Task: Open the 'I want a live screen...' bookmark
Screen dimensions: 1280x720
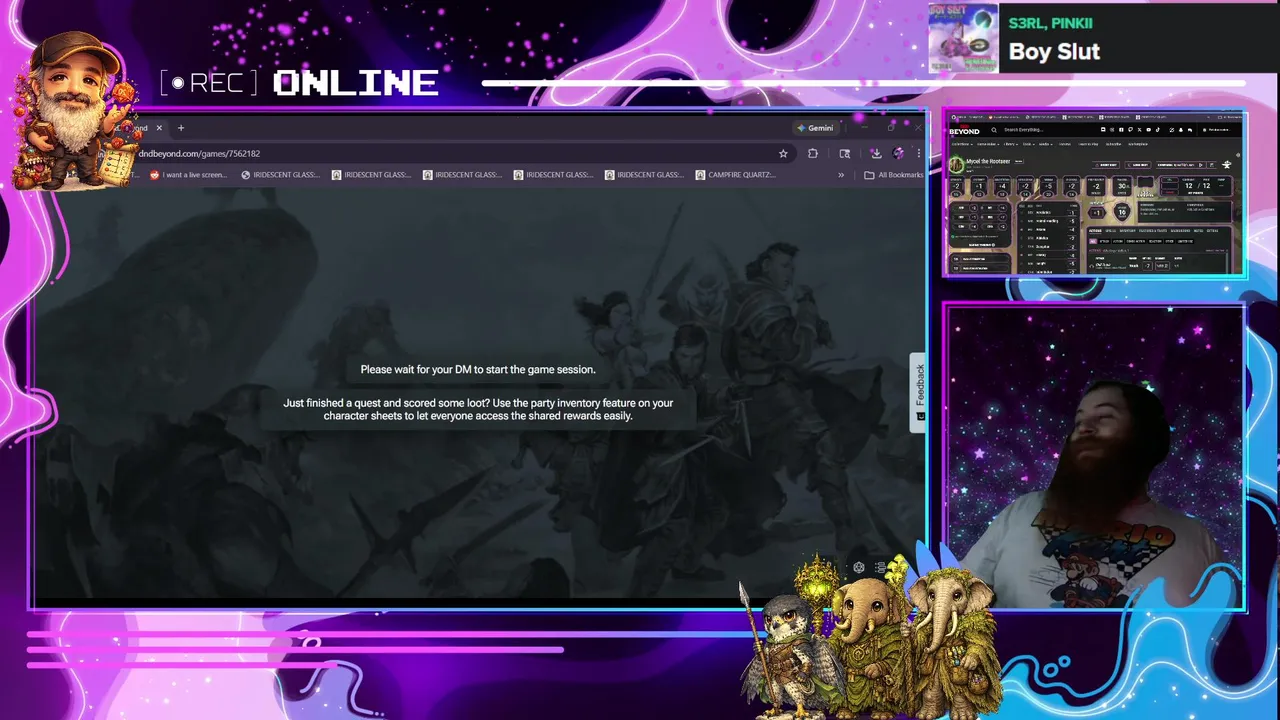Action: pyautogui.click(x=189, y=175)
